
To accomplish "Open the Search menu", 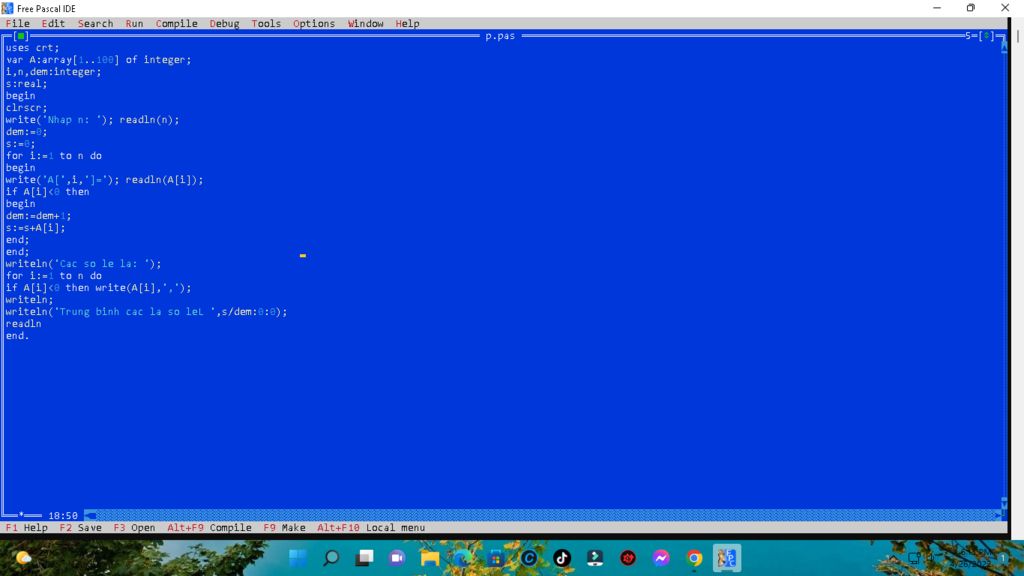I will 95,24.
